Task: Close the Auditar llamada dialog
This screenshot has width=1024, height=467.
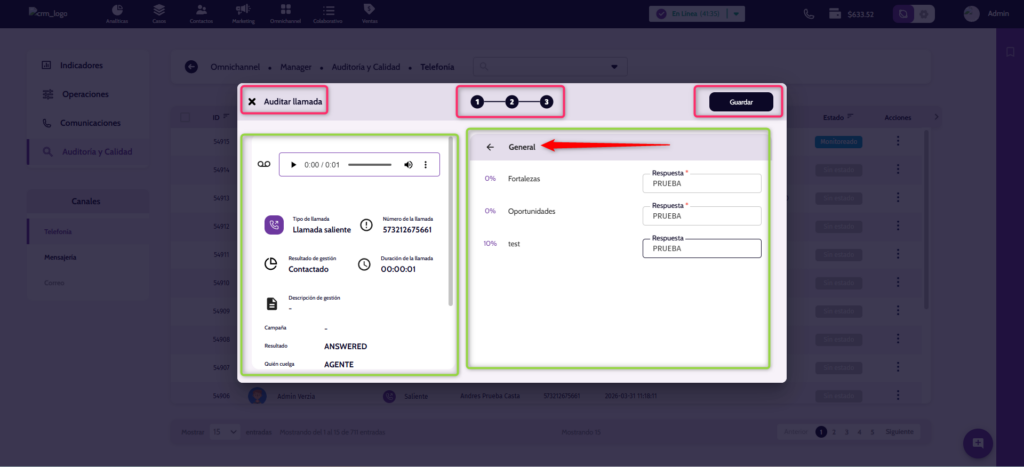Action: 252,102
